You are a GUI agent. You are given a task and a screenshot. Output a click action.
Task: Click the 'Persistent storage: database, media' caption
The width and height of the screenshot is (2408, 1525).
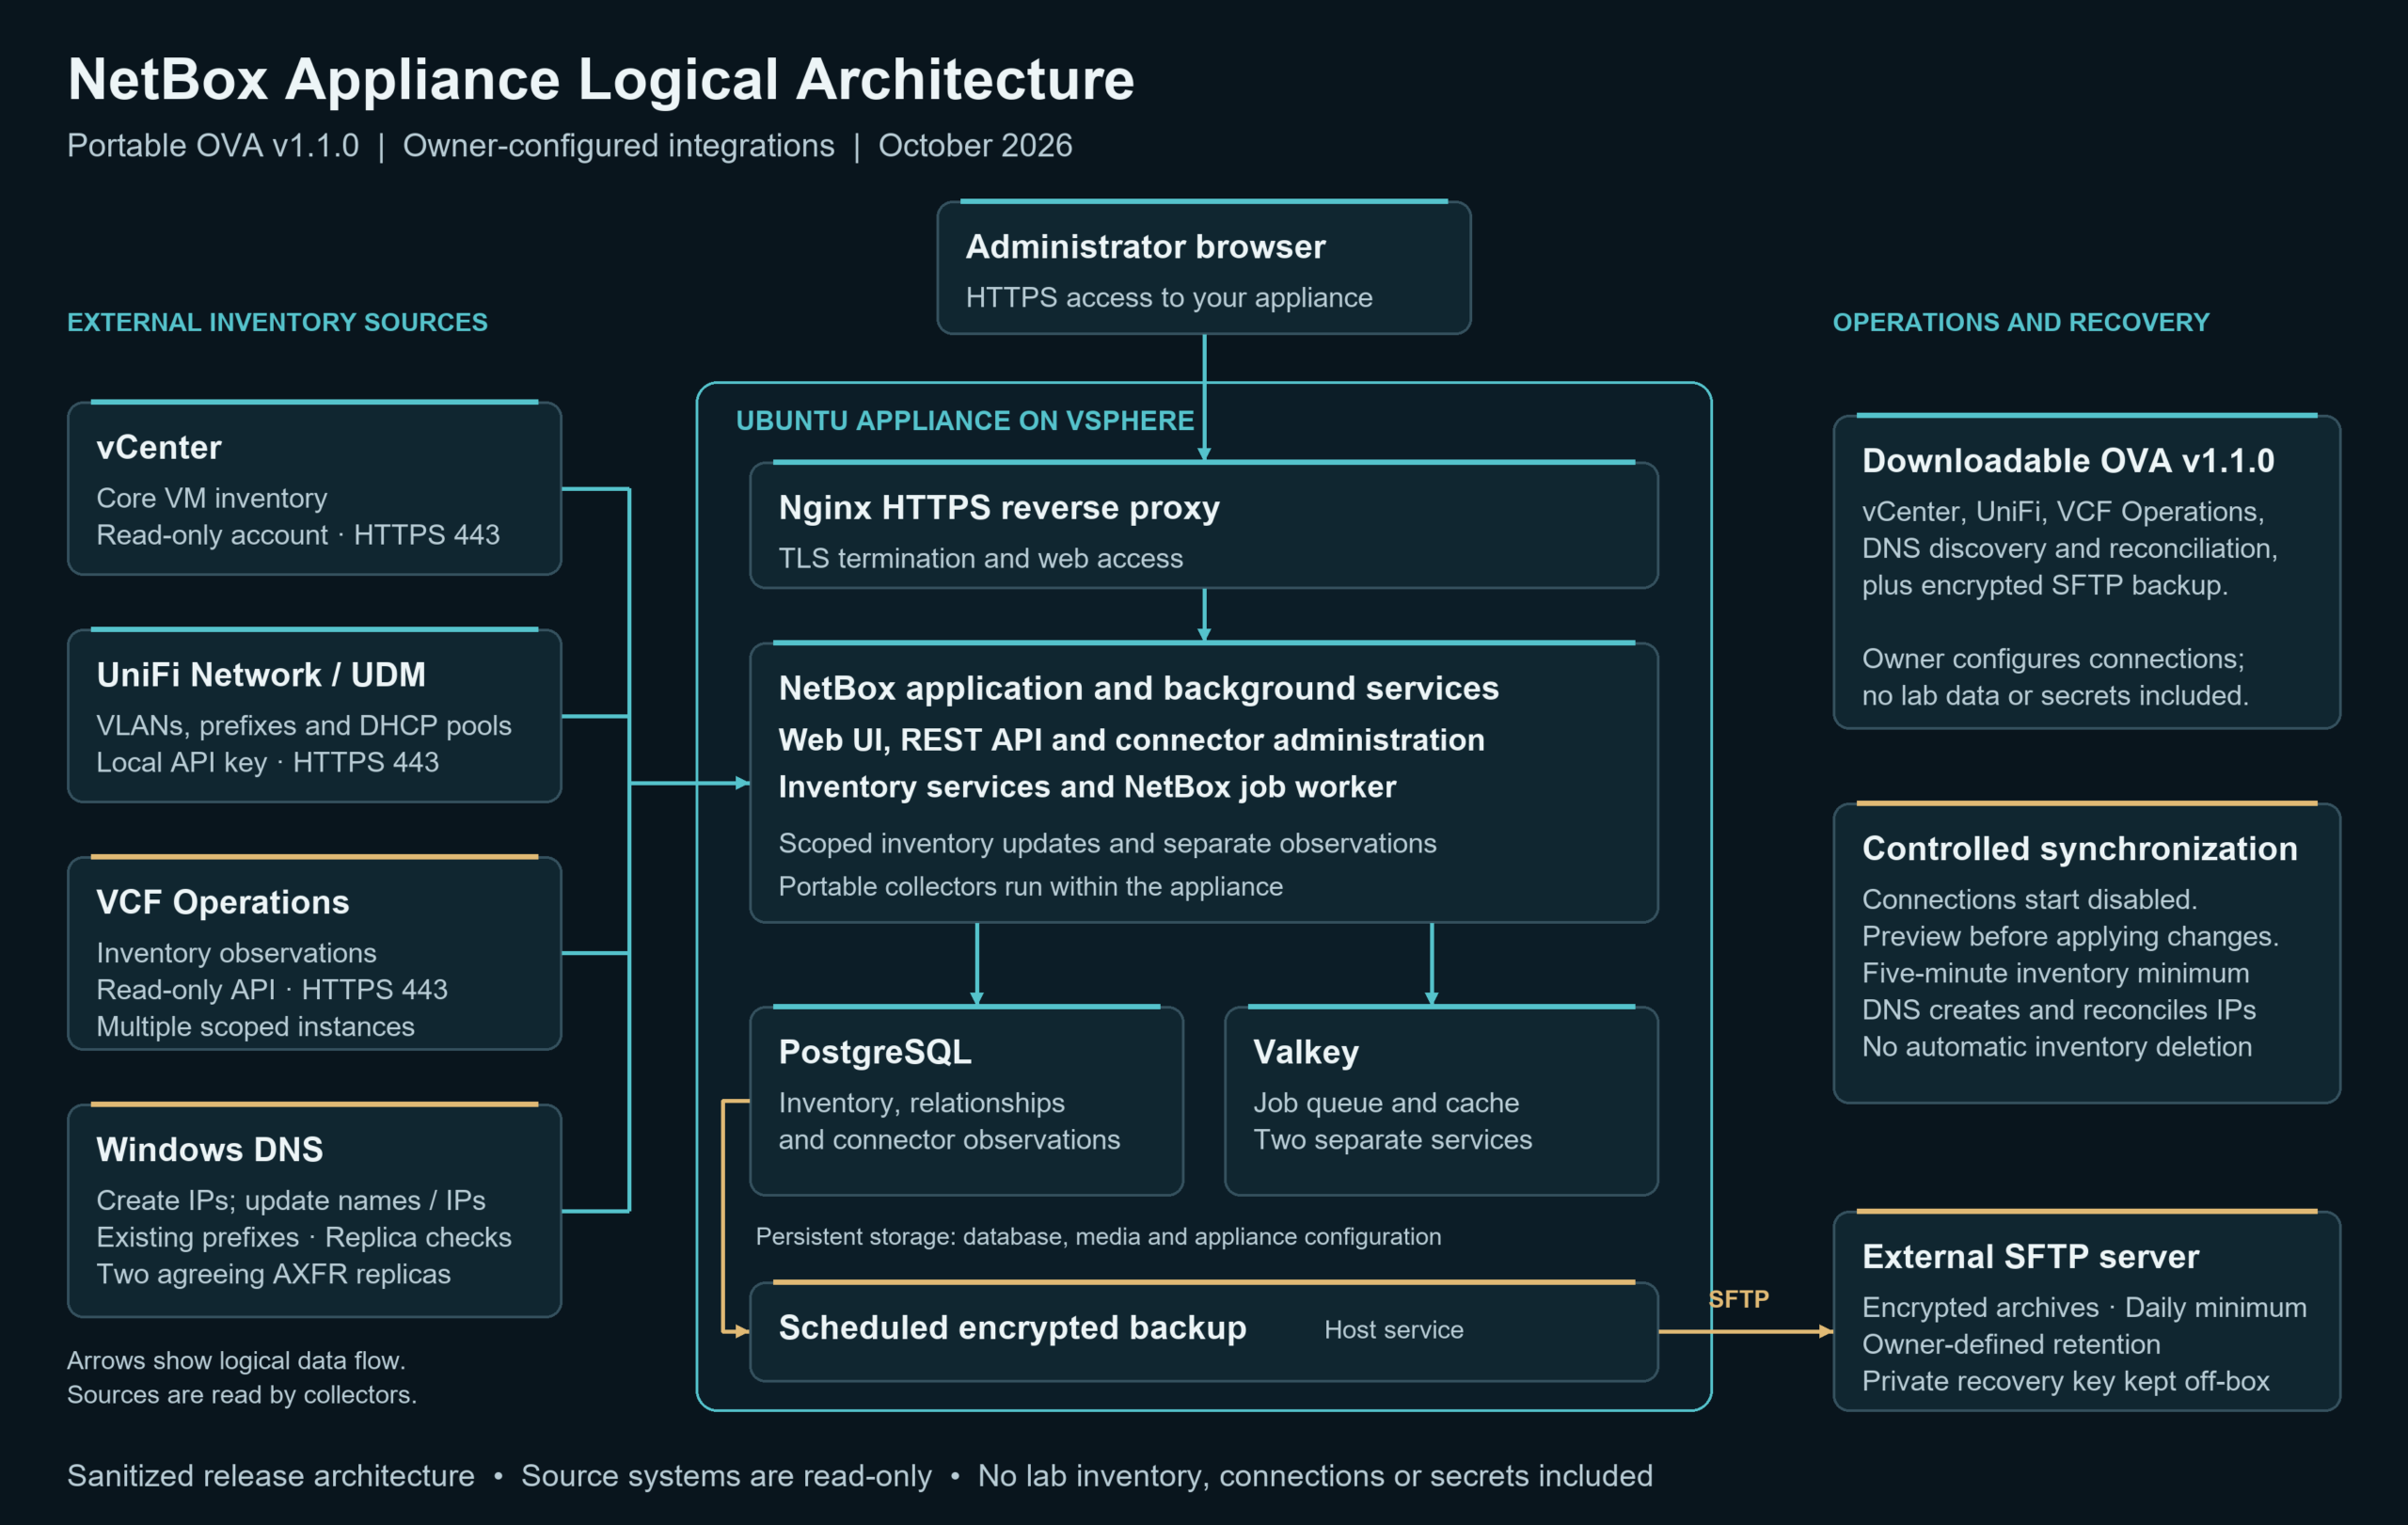1098,1237
